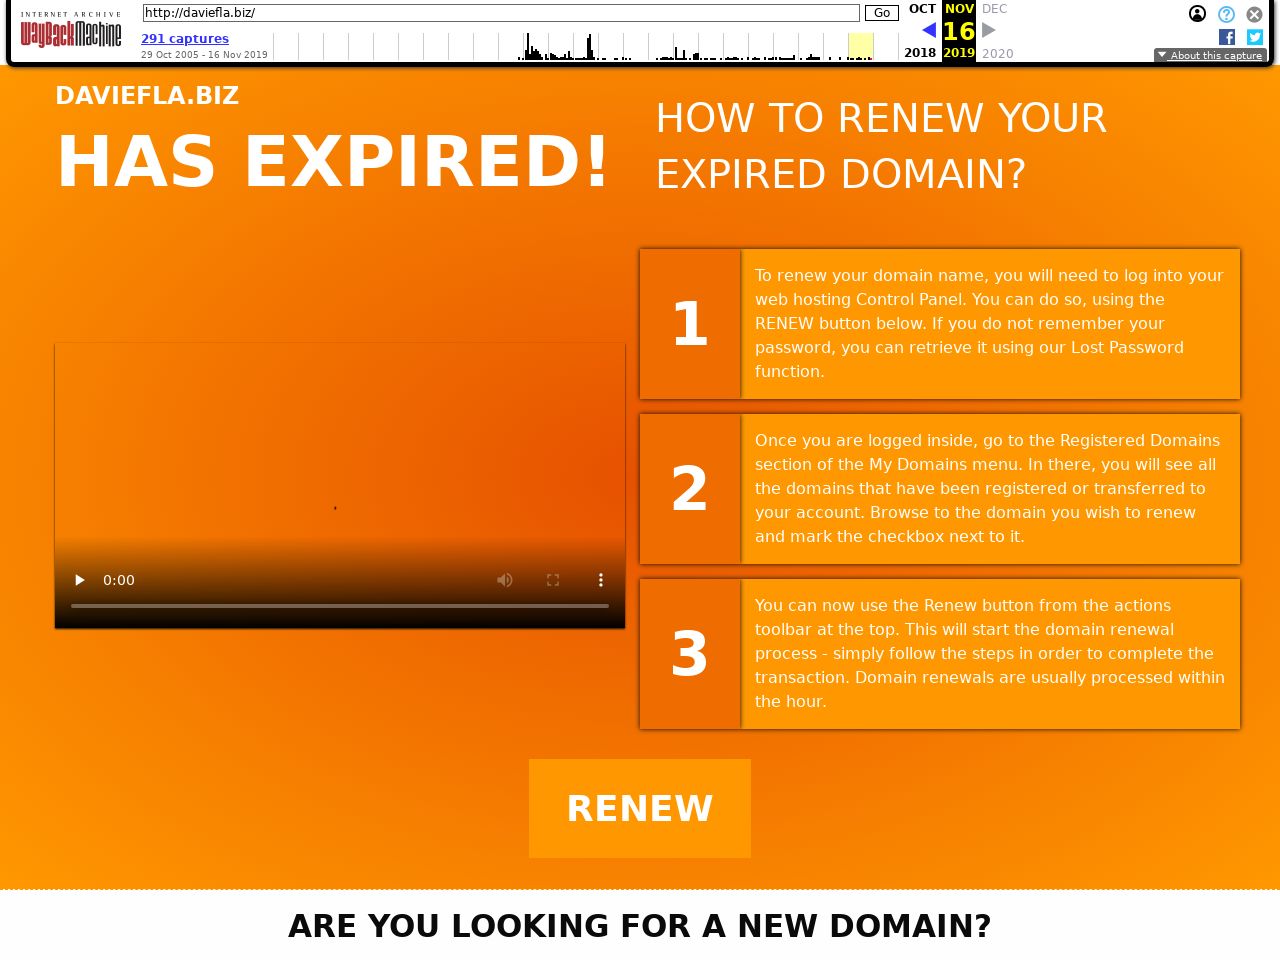Viewport: 1280px width, 960px height.
Task: Share capture on Facebook
Action: click(x=1227, y=37)
